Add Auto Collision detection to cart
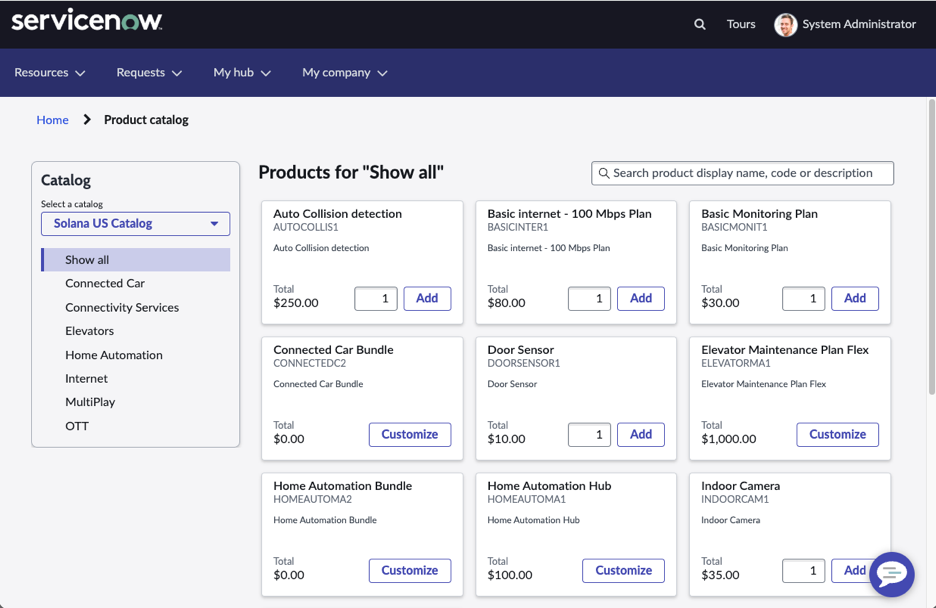Image resolution: width=936 pixels, height=608 pixels. point(427,298)
